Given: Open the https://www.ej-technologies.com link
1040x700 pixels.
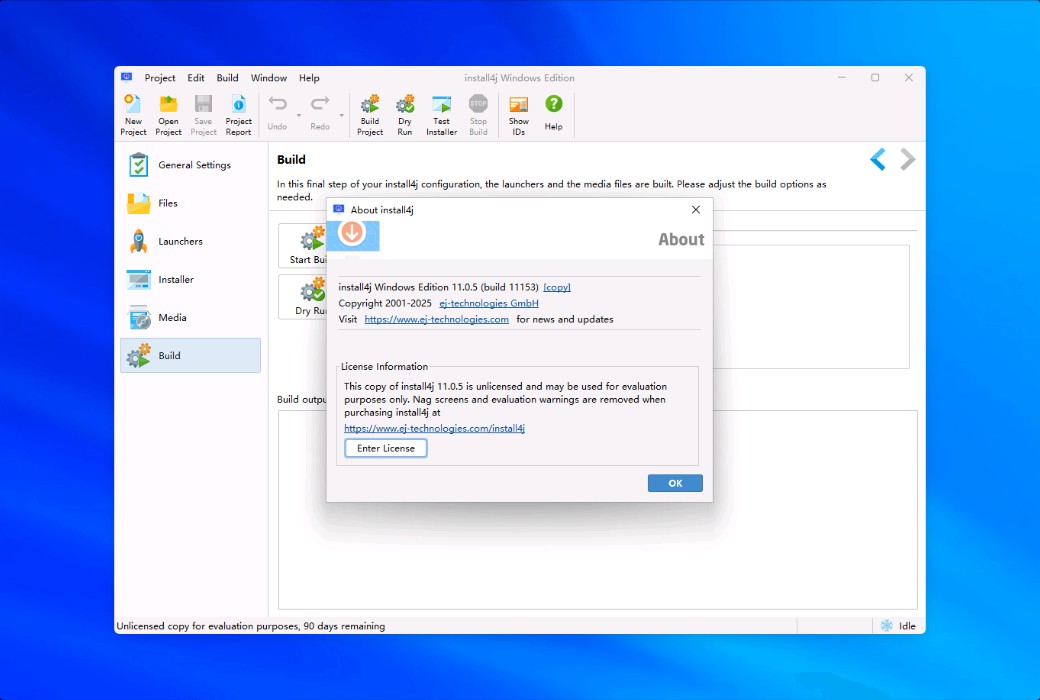Looking at the screenshot, I should coord(436,319).
